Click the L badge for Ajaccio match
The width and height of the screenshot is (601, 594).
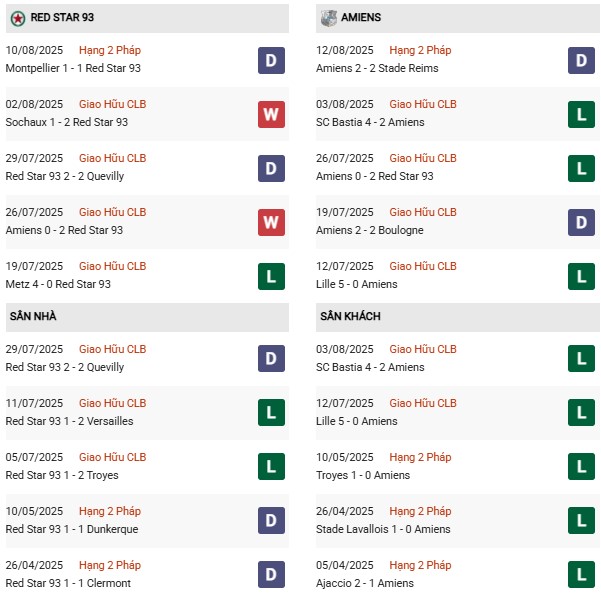point(581,575)
